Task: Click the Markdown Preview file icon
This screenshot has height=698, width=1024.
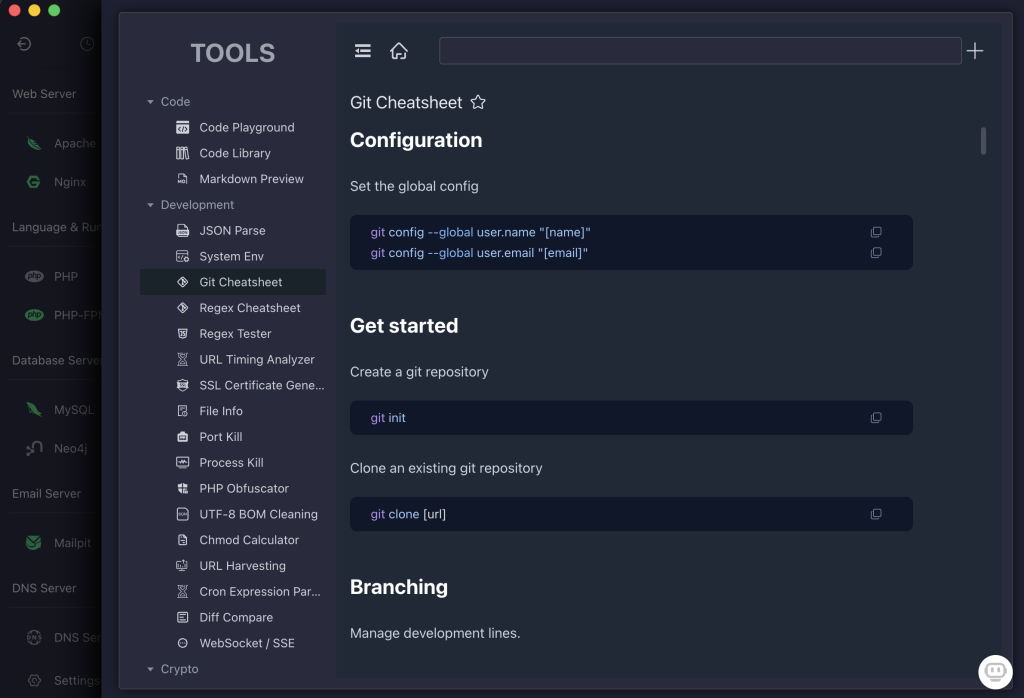Action: (x=183, y=179)
